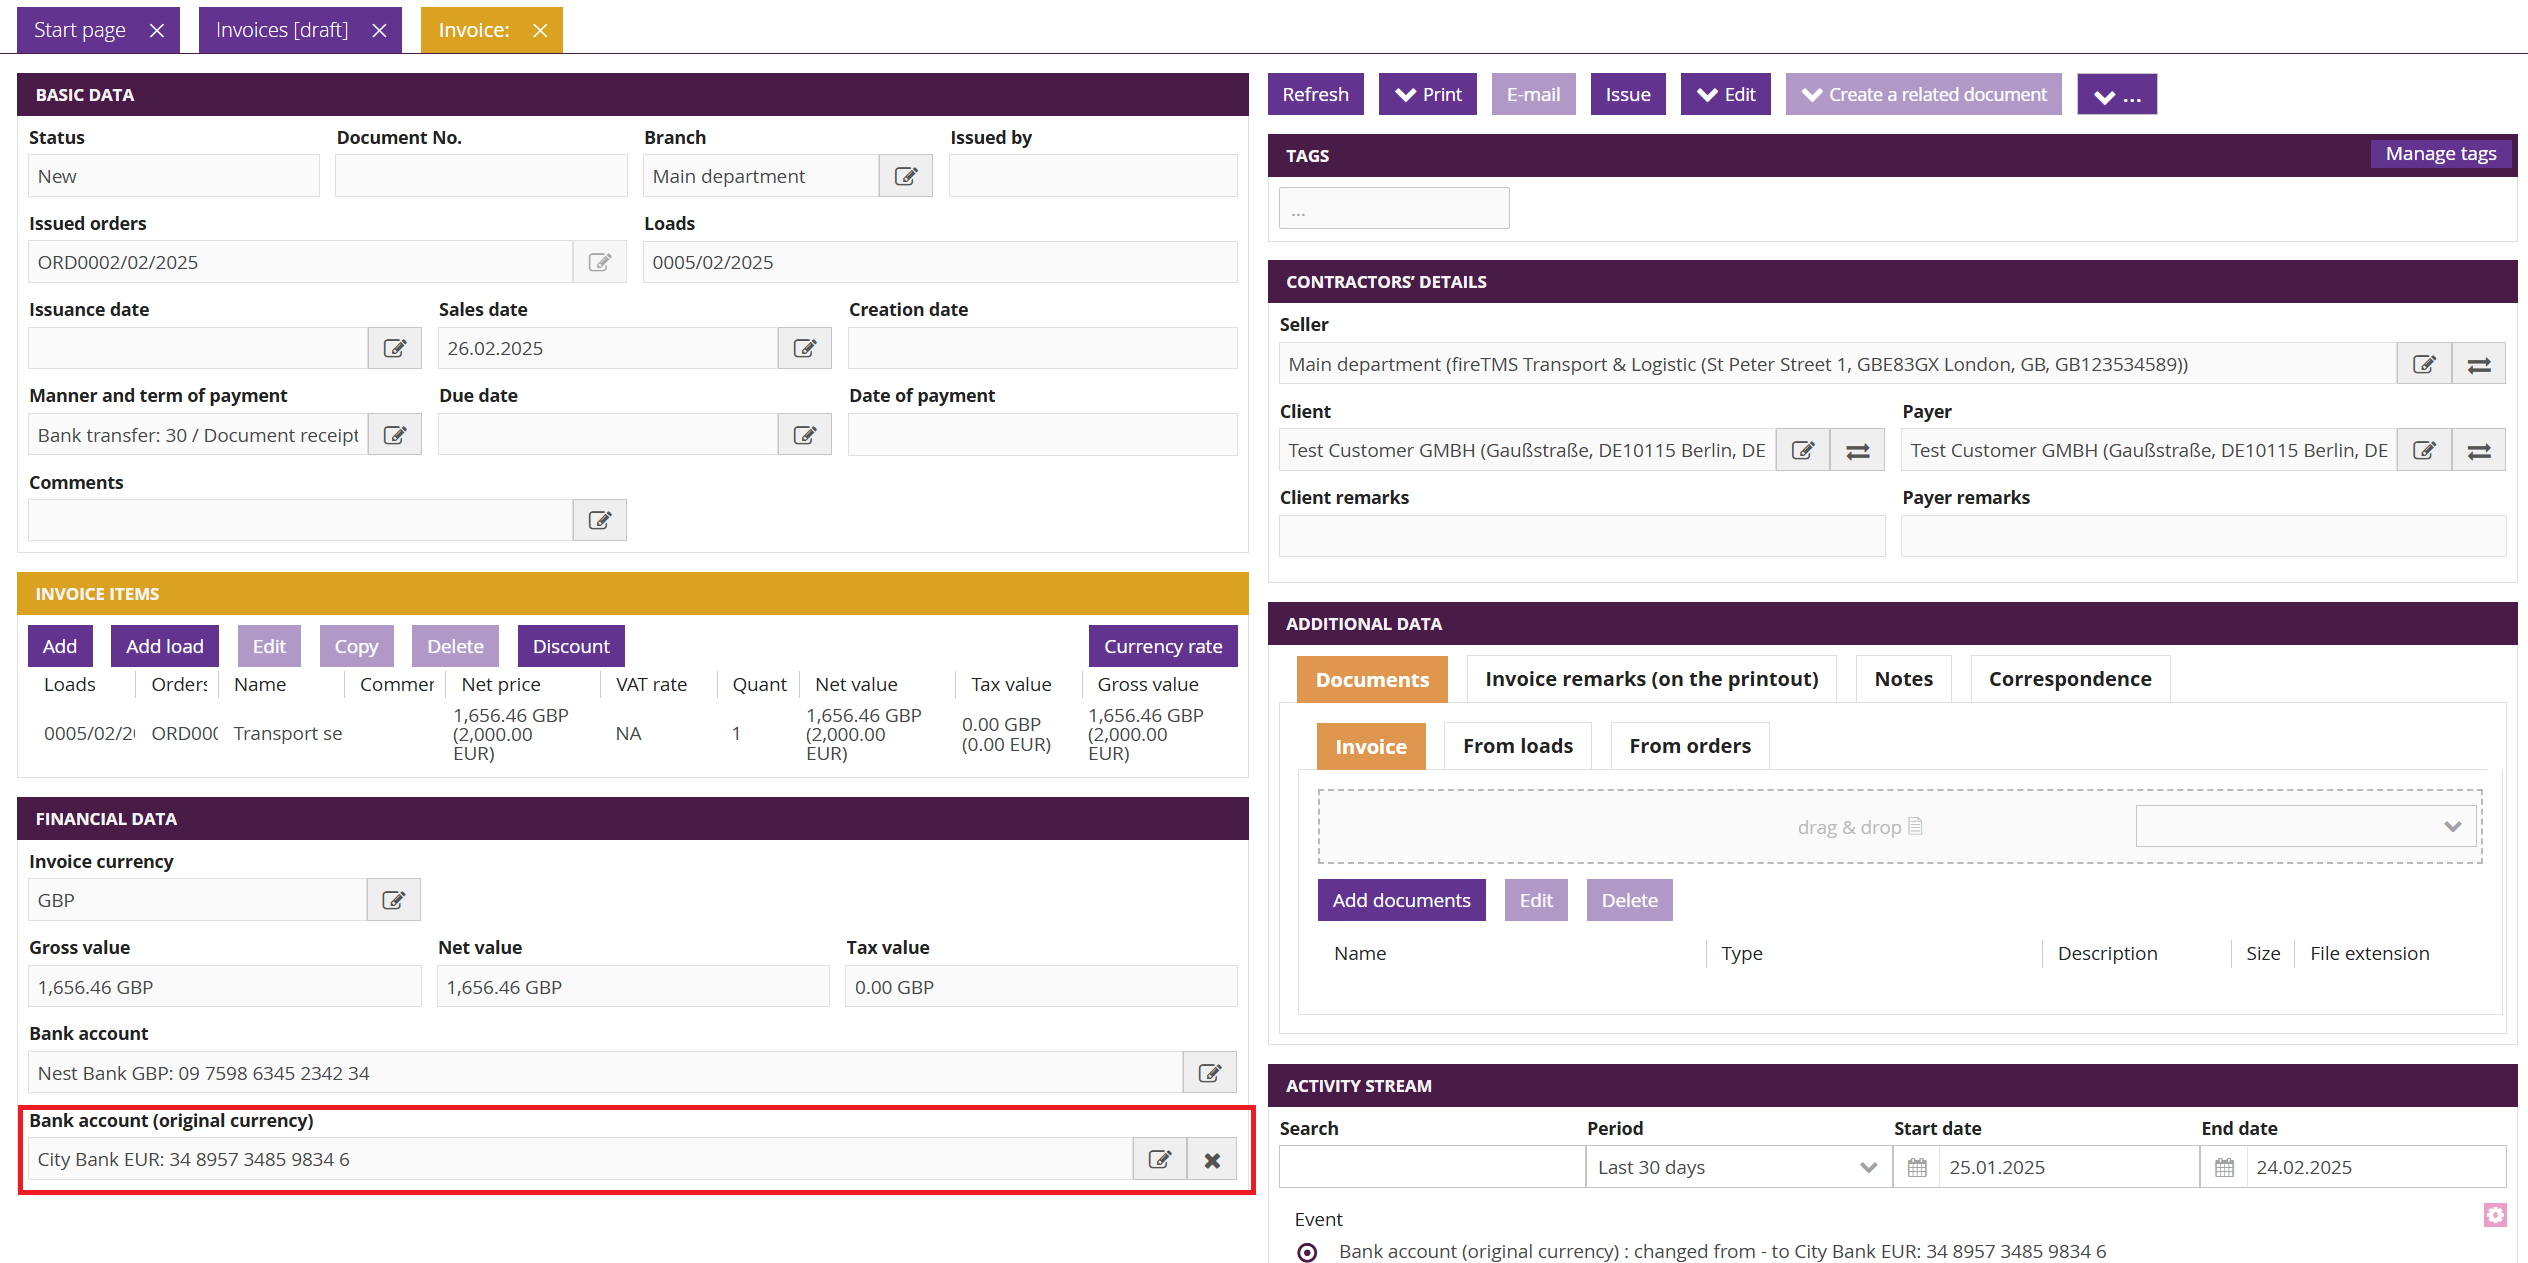Open the Correspondence tab
The height and width of the screenshot is (1263, 2528).
pyautogui.click(x=2069, y=679)
